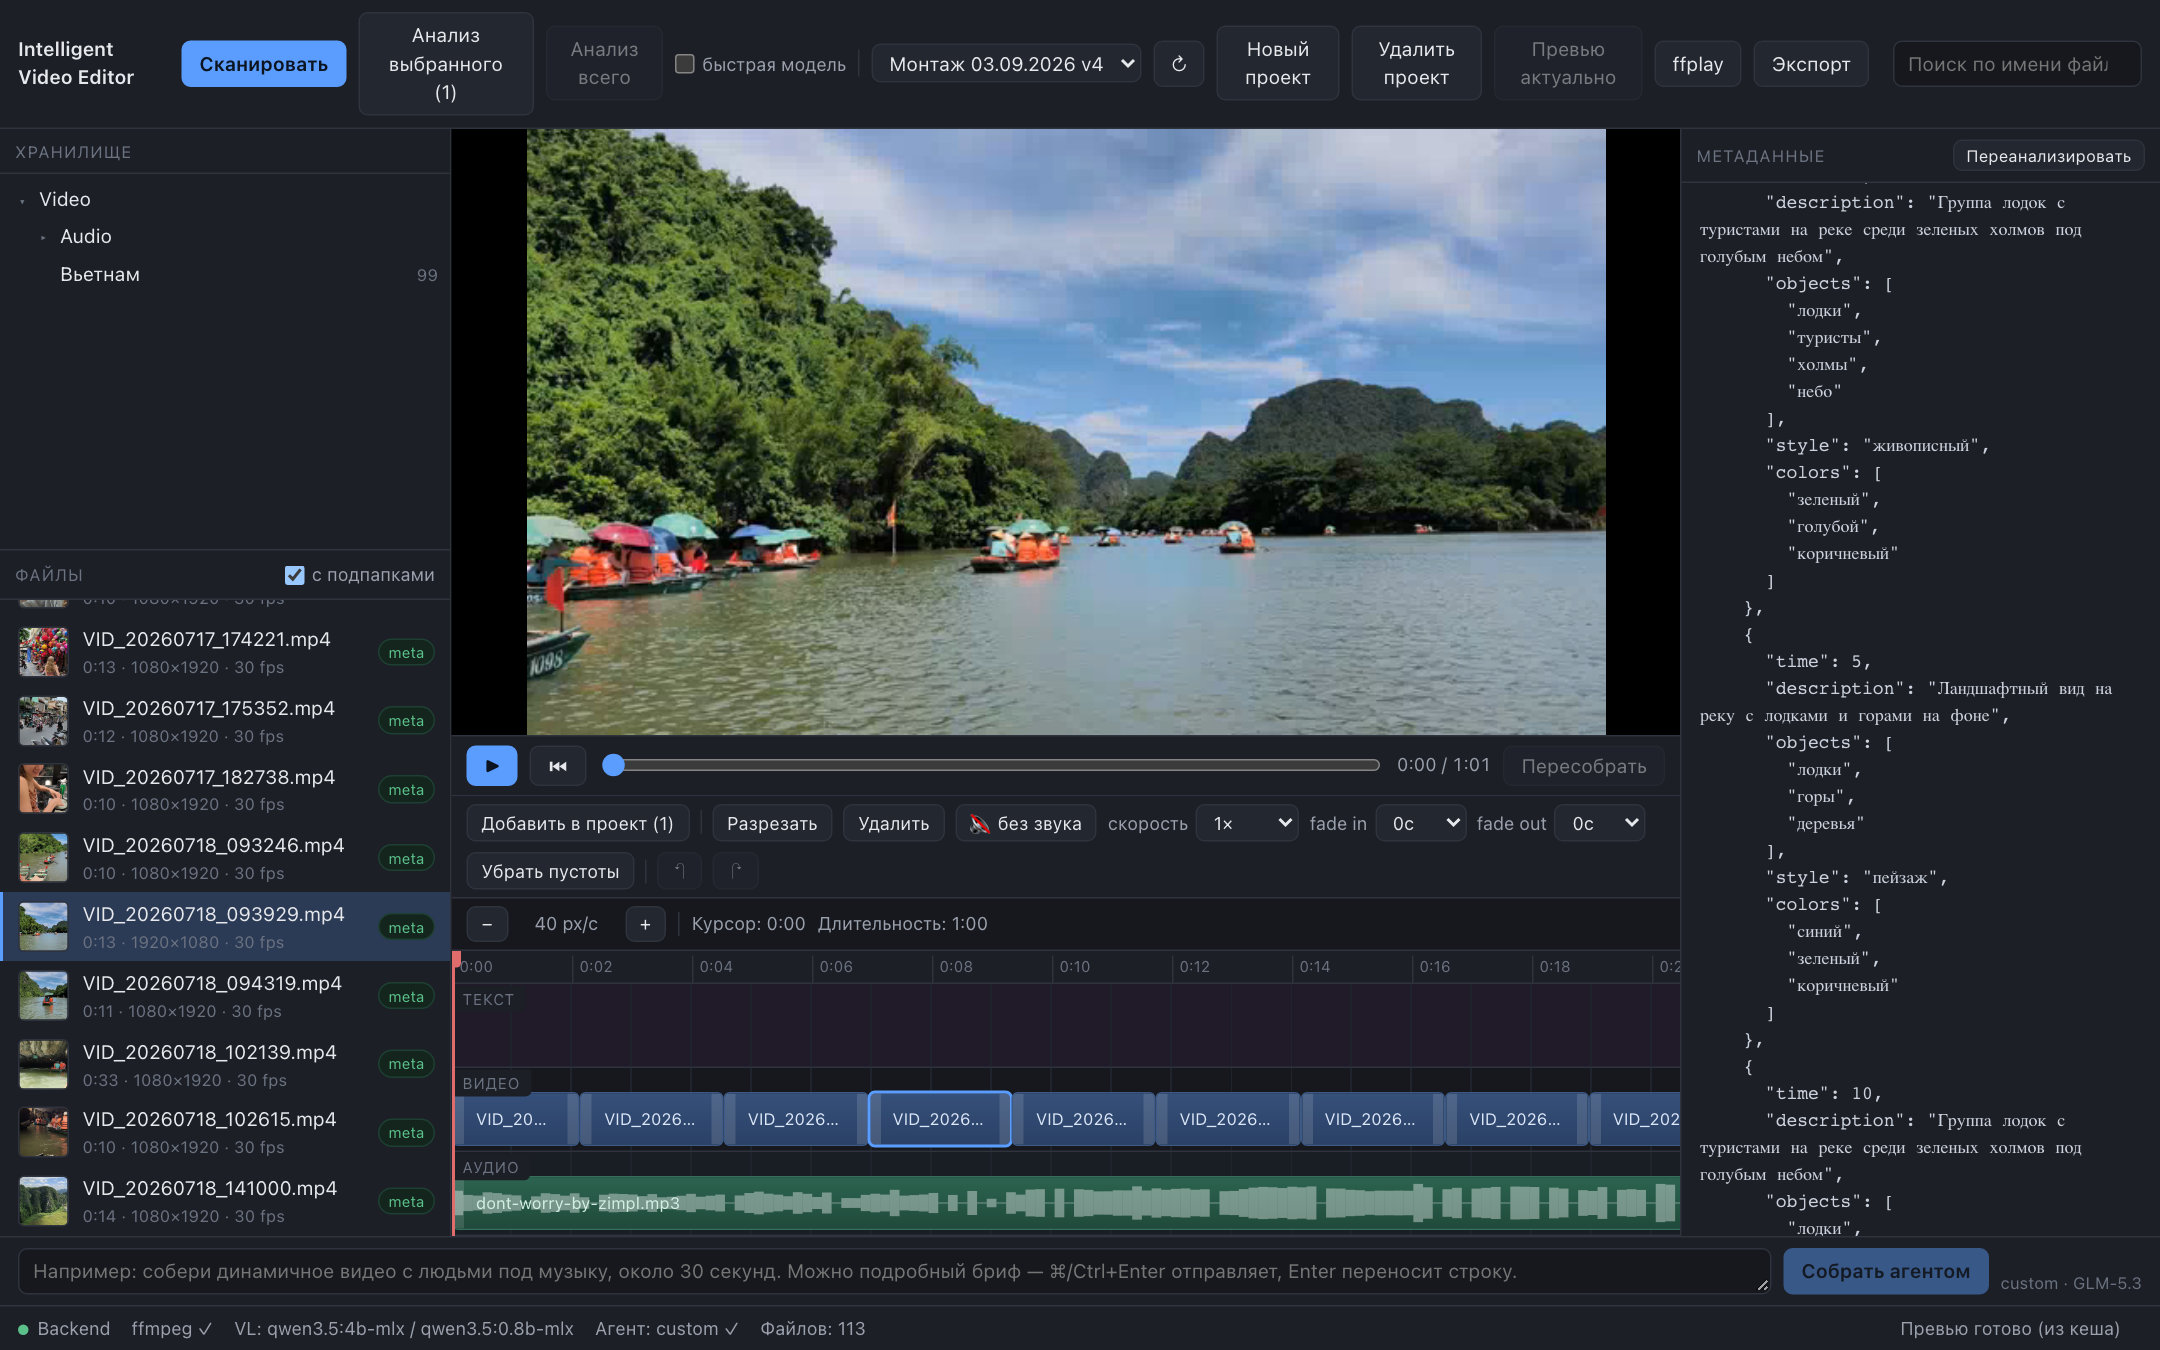The width and height of the screenshot is (2160, 1350).
Task: Click green Backend status indicator
Action: click(23, 1329)
